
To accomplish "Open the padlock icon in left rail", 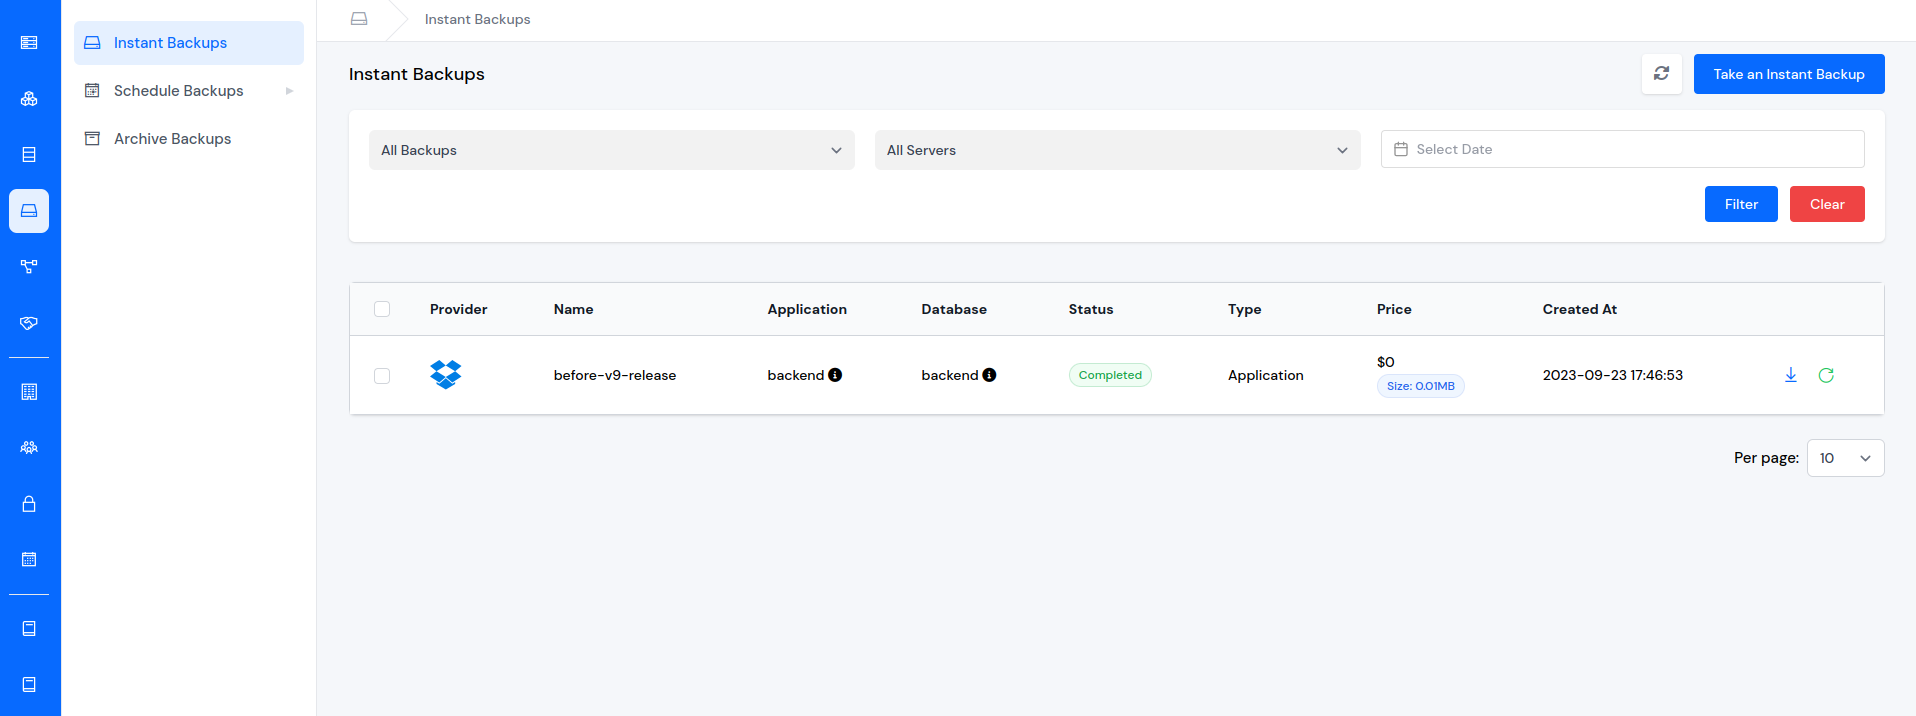I will [29, 504].
